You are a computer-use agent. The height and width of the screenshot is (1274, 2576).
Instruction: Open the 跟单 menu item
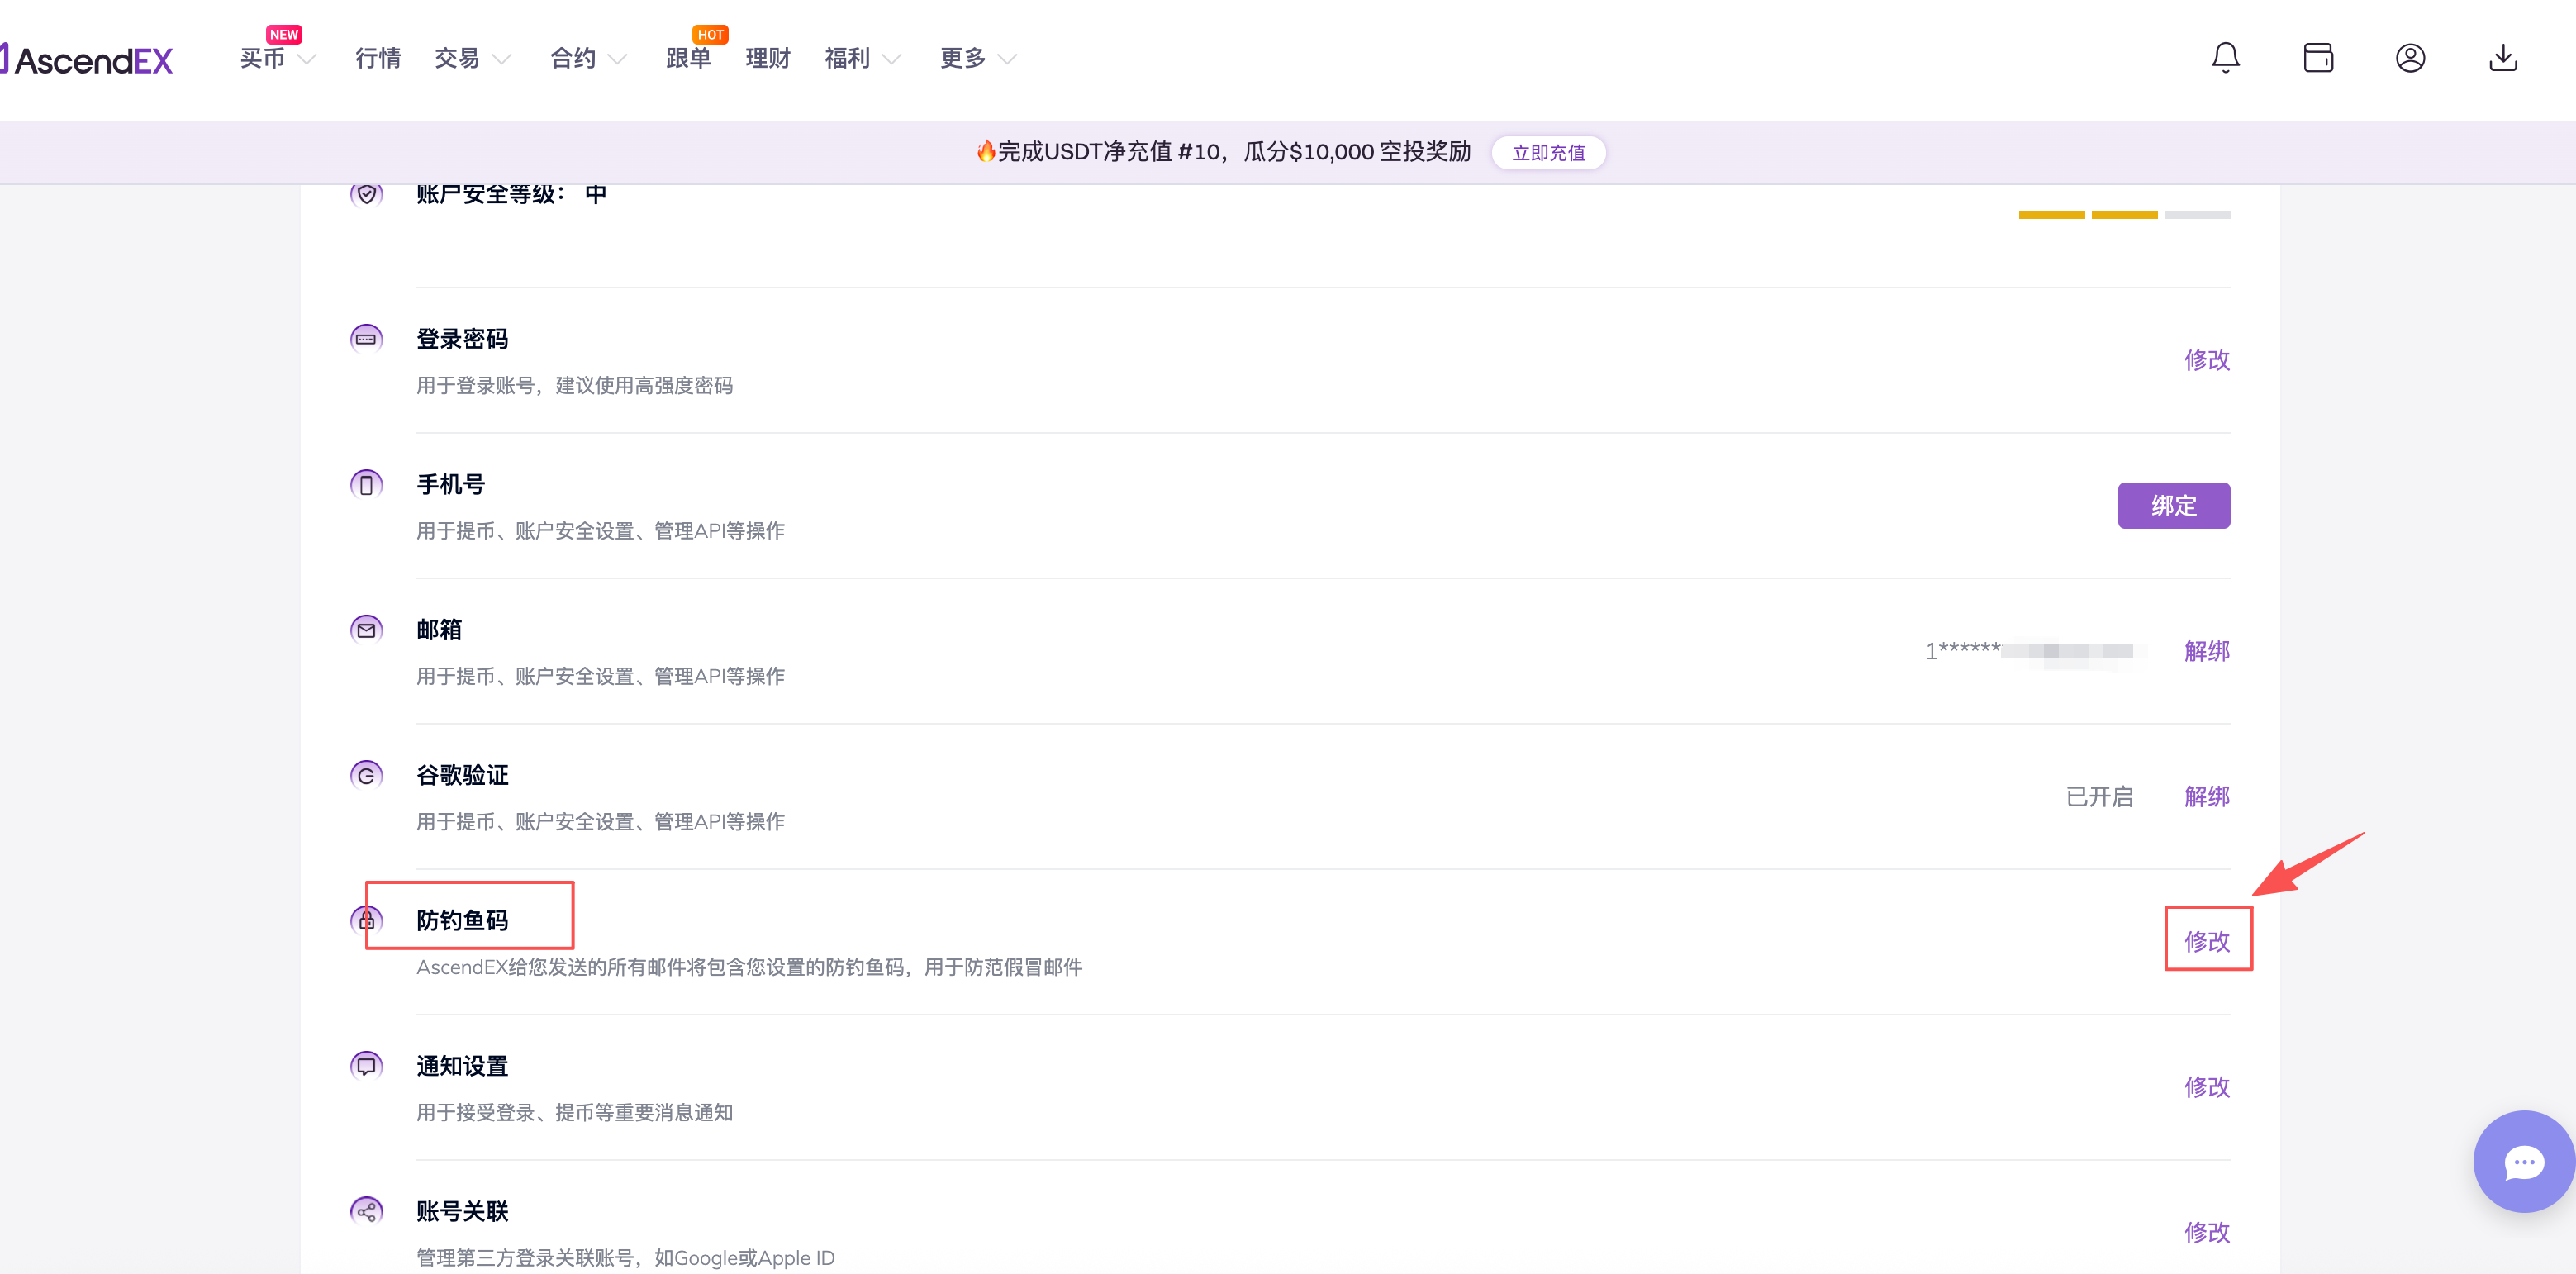coord(689,59)
